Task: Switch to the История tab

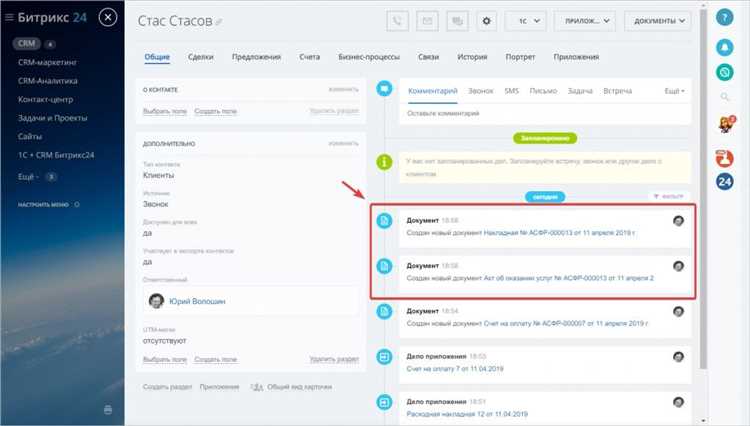Action: 472,57
